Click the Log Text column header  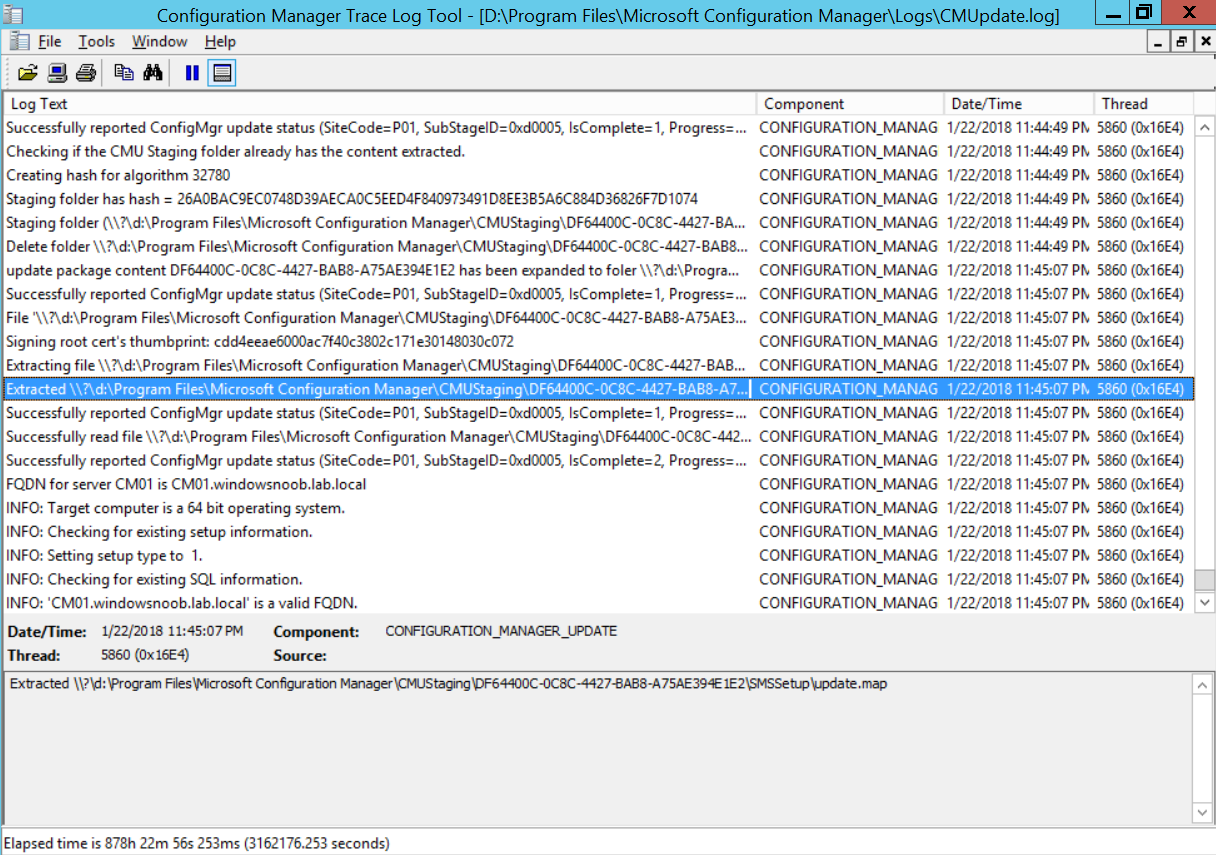pos(380,104)
